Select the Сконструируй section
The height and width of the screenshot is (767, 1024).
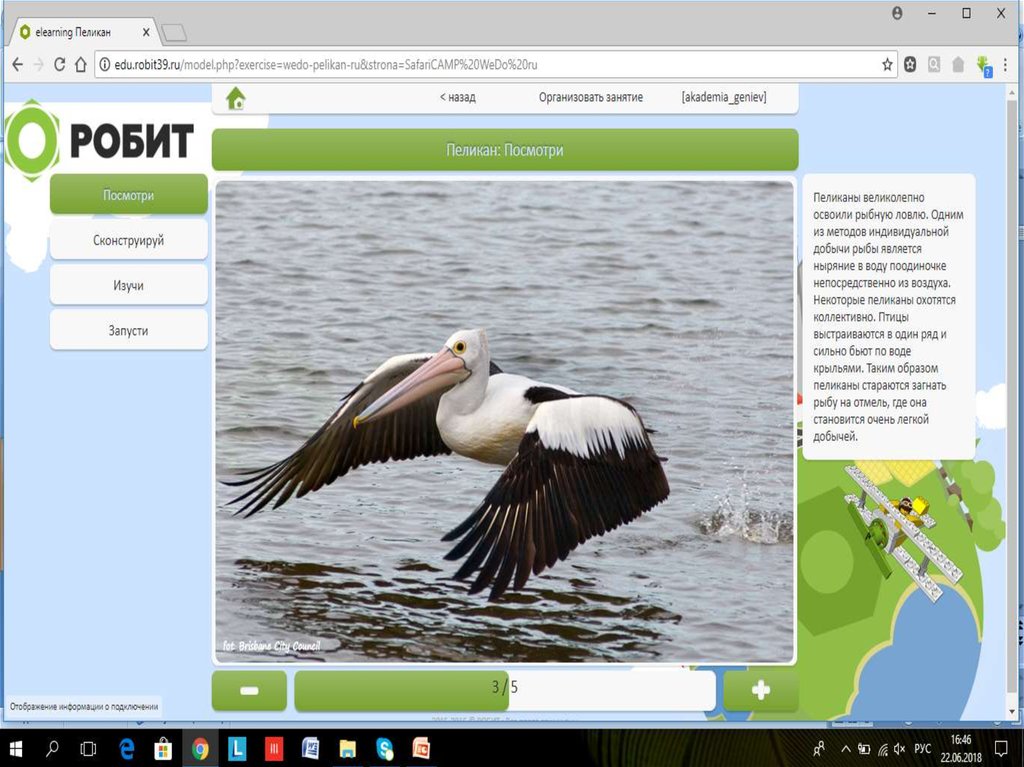click(x=128, y=240)
